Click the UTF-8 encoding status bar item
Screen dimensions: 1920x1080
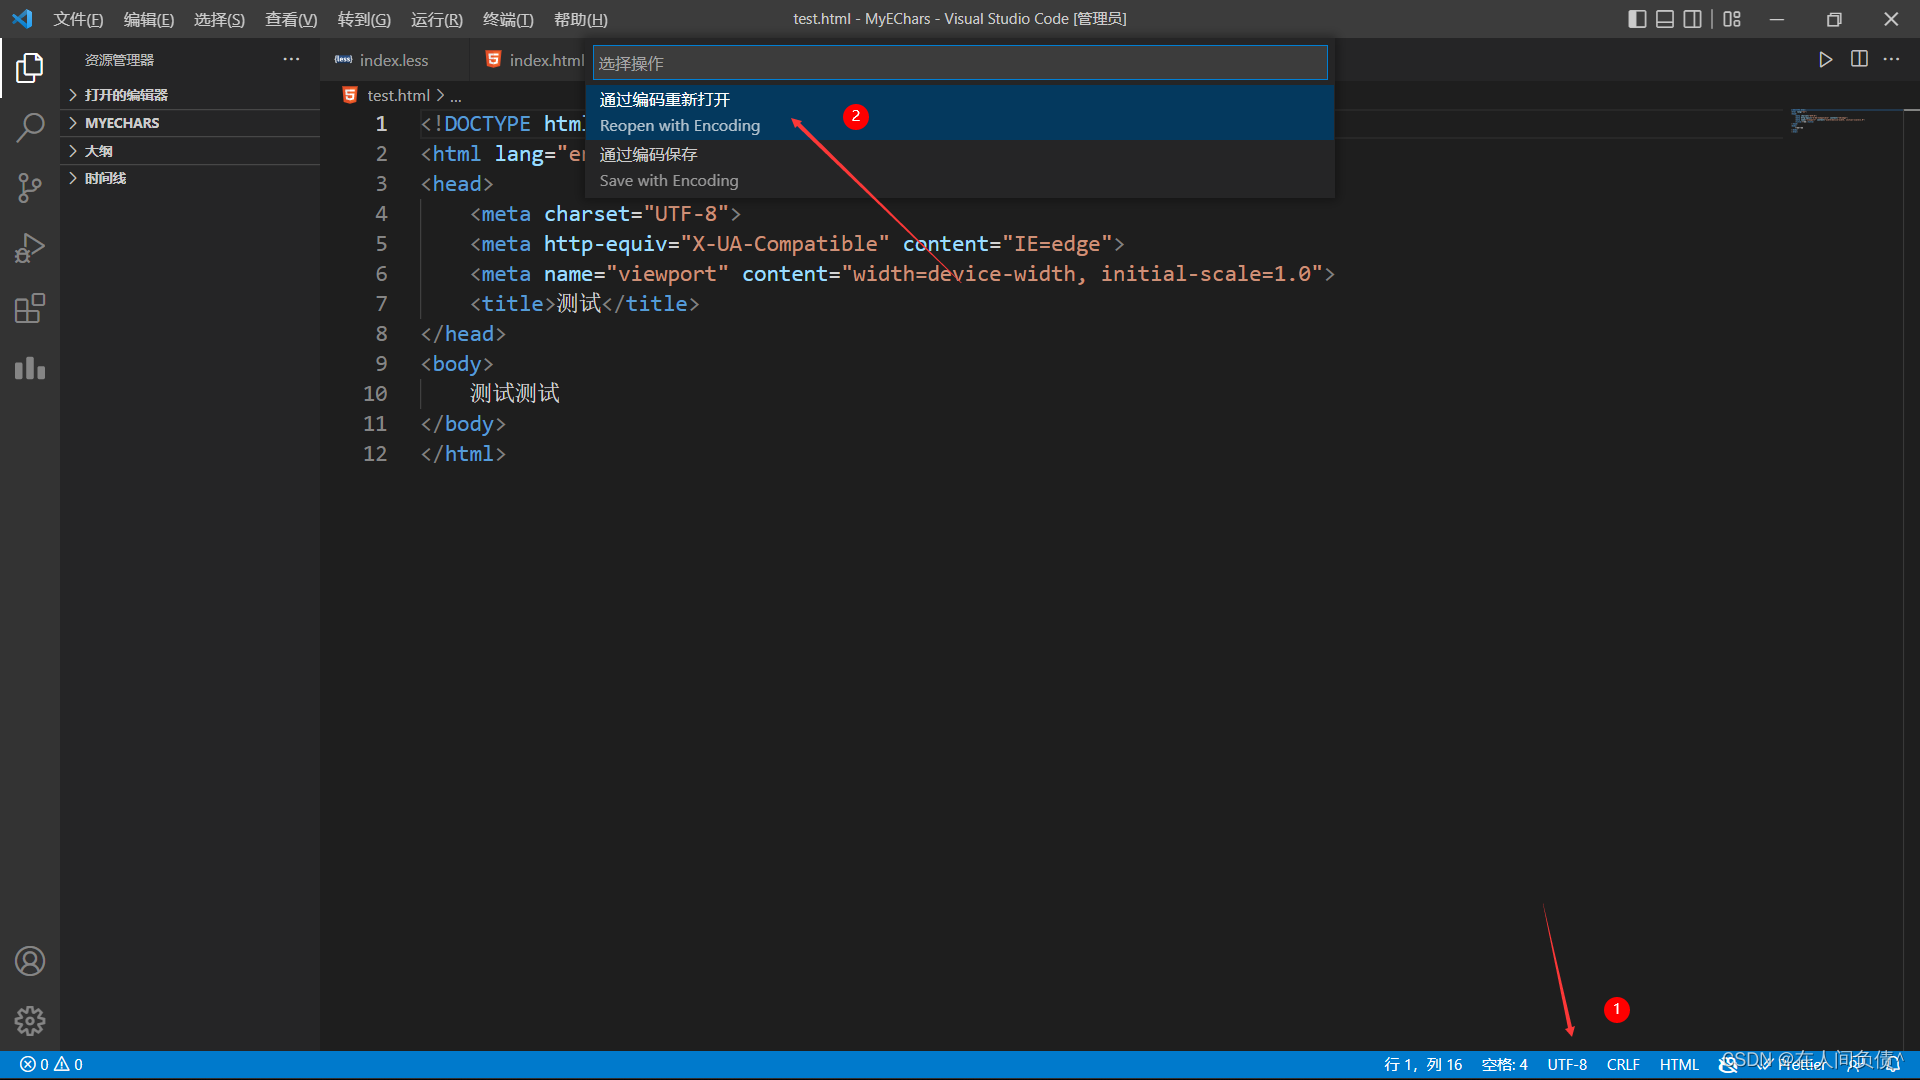click(1567, 1065)
